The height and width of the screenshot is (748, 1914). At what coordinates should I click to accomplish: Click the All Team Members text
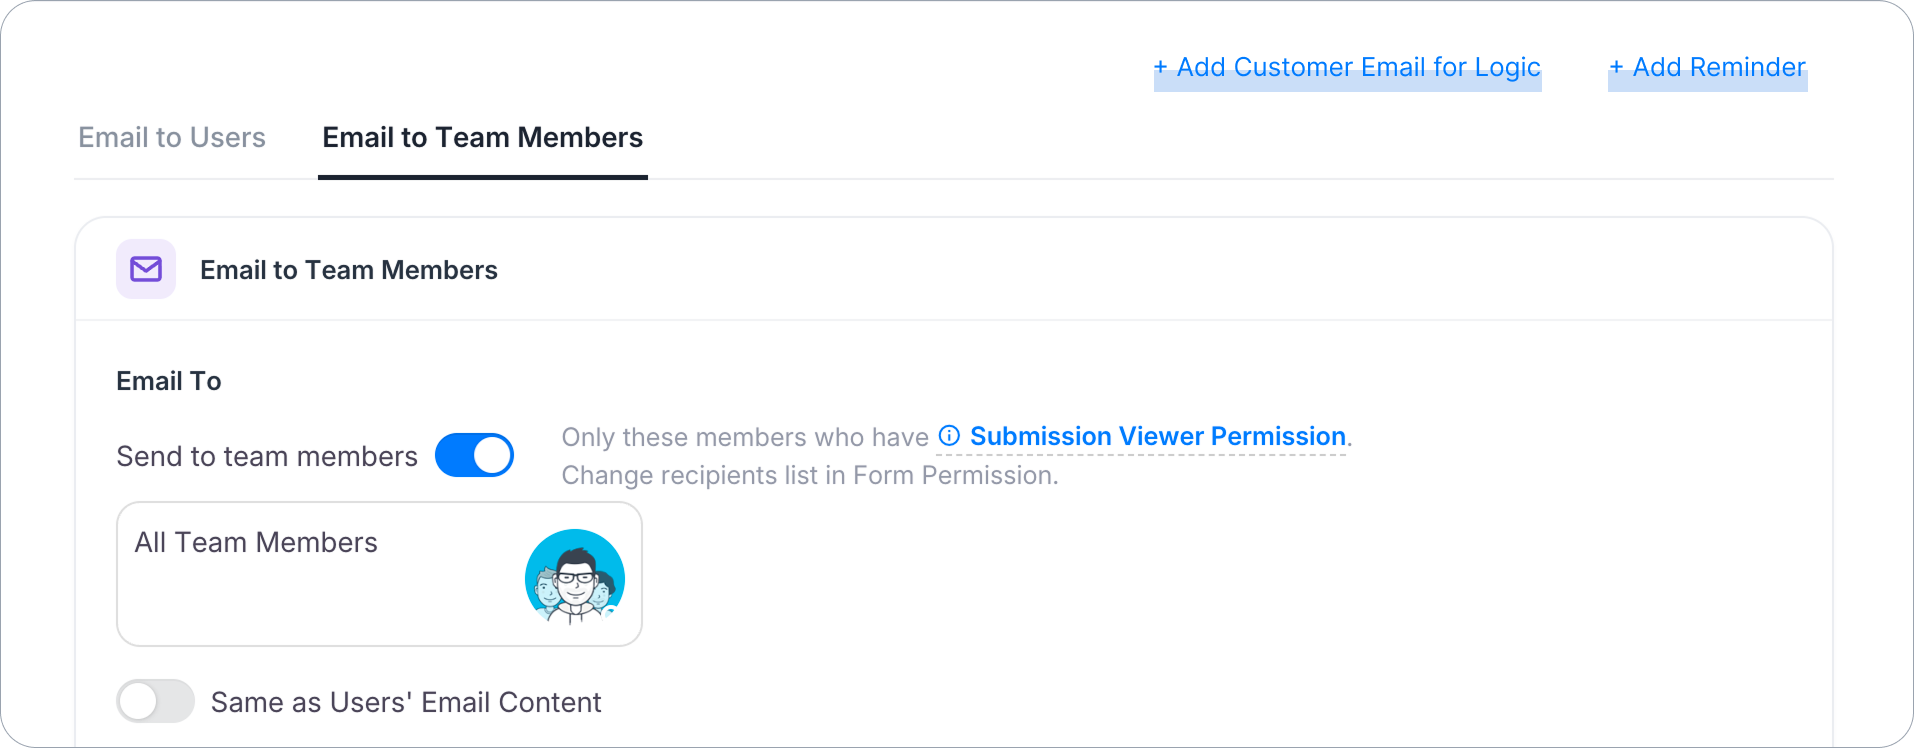(x=256, y=542)
